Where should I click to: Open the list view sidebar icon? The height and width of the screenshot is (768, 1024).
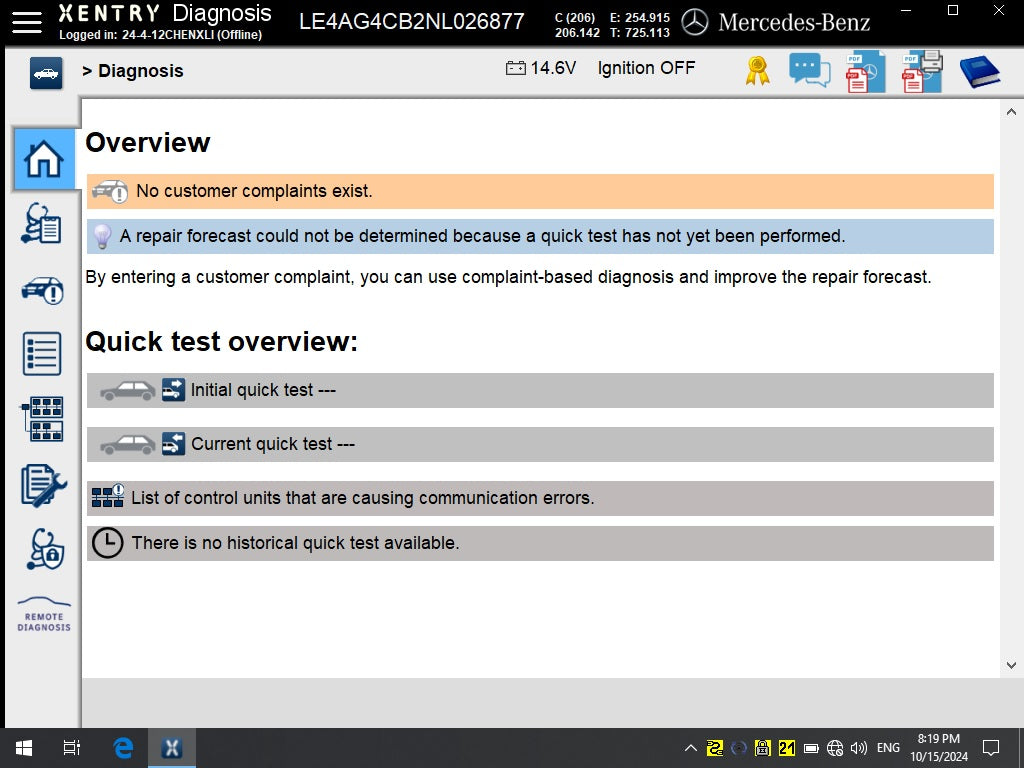pos(43,354)
